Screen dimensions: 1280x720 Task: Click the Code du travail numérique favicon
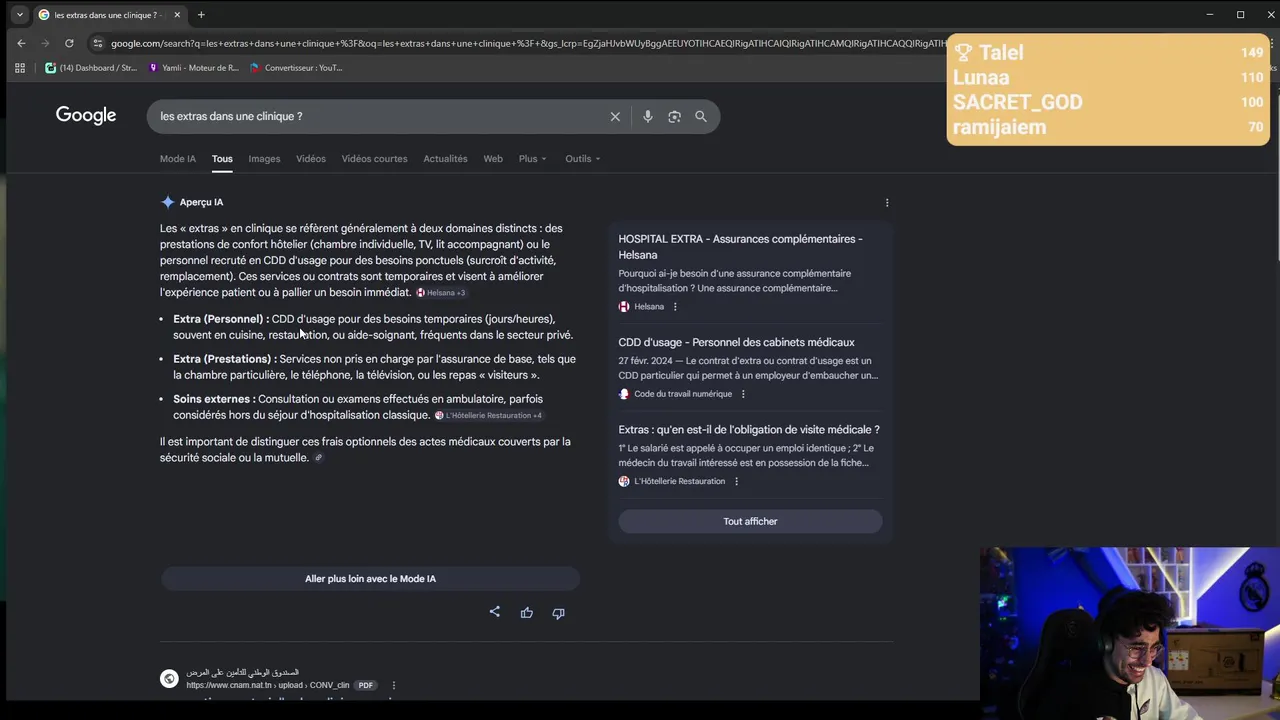point(624,394)
